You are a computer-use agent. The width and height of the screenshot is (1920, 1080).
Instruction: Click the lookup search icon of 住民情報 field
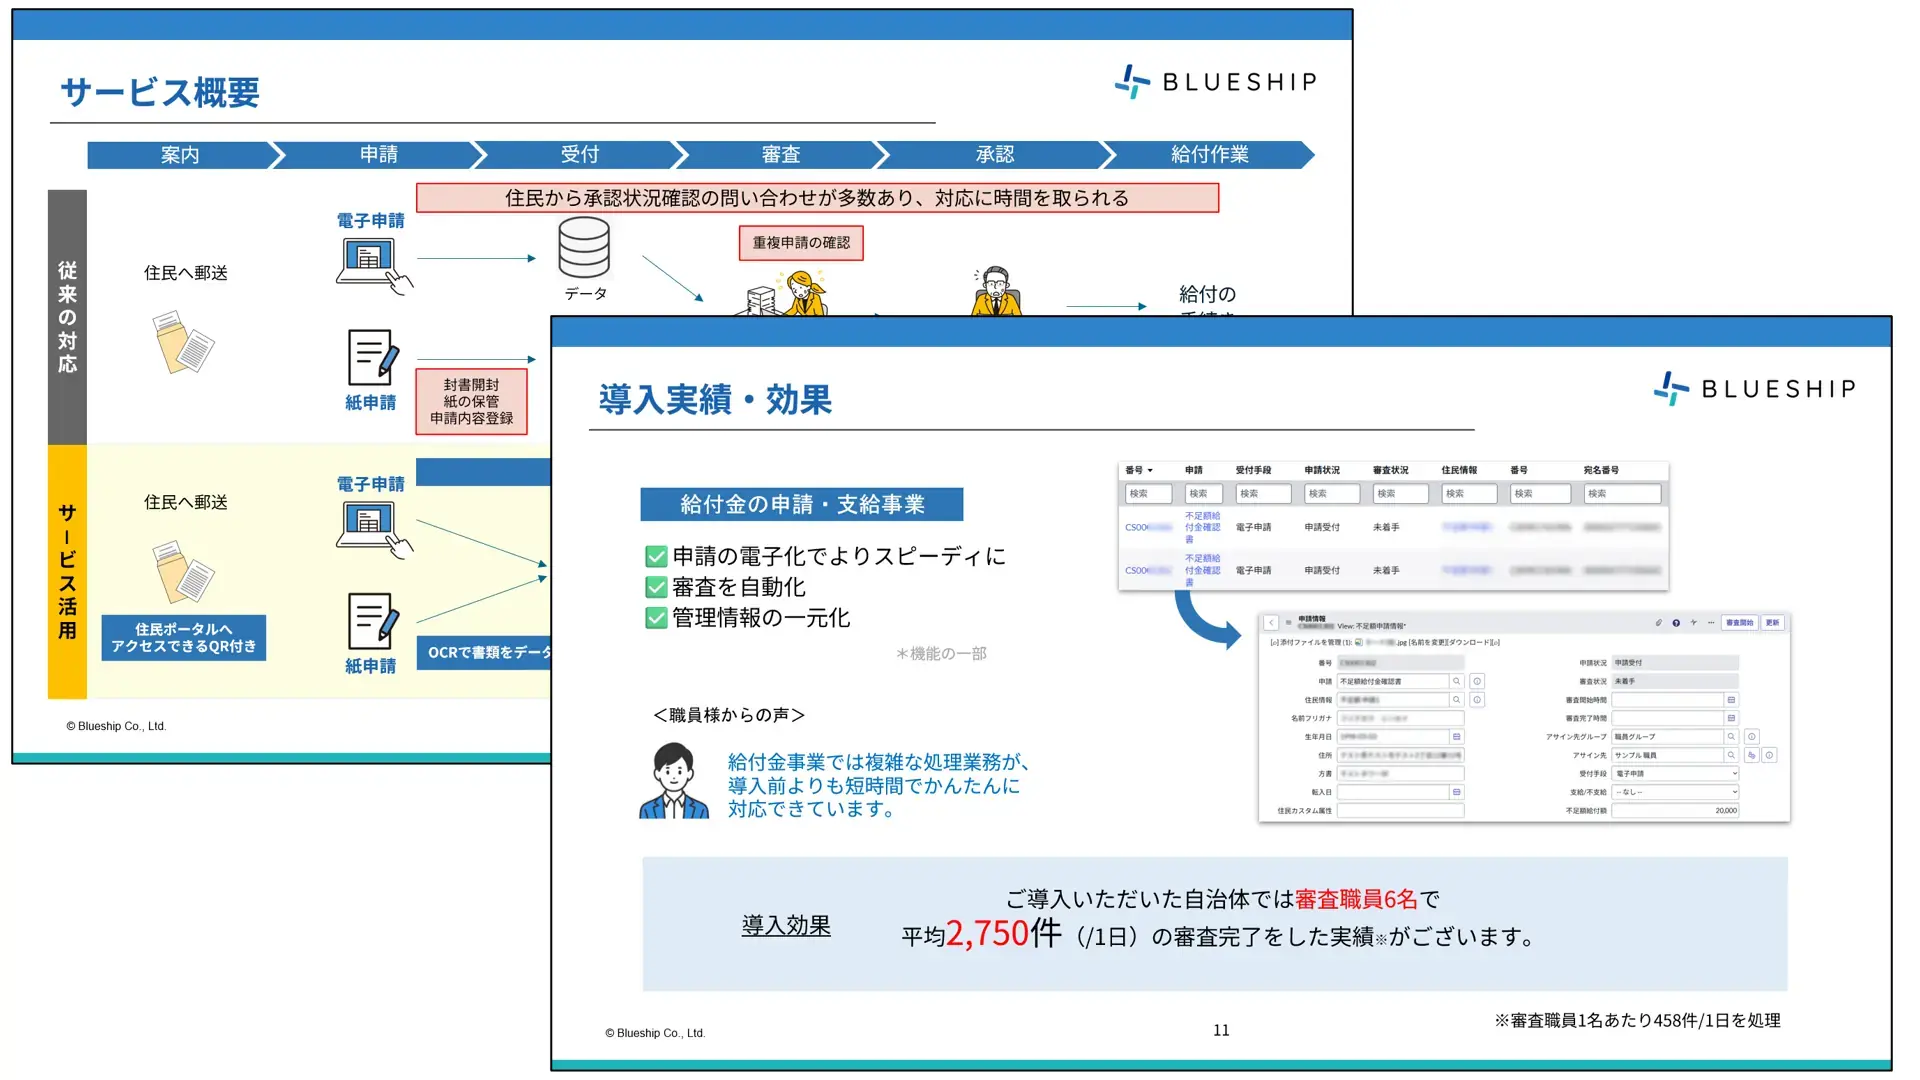click(x=1456, y=700)
